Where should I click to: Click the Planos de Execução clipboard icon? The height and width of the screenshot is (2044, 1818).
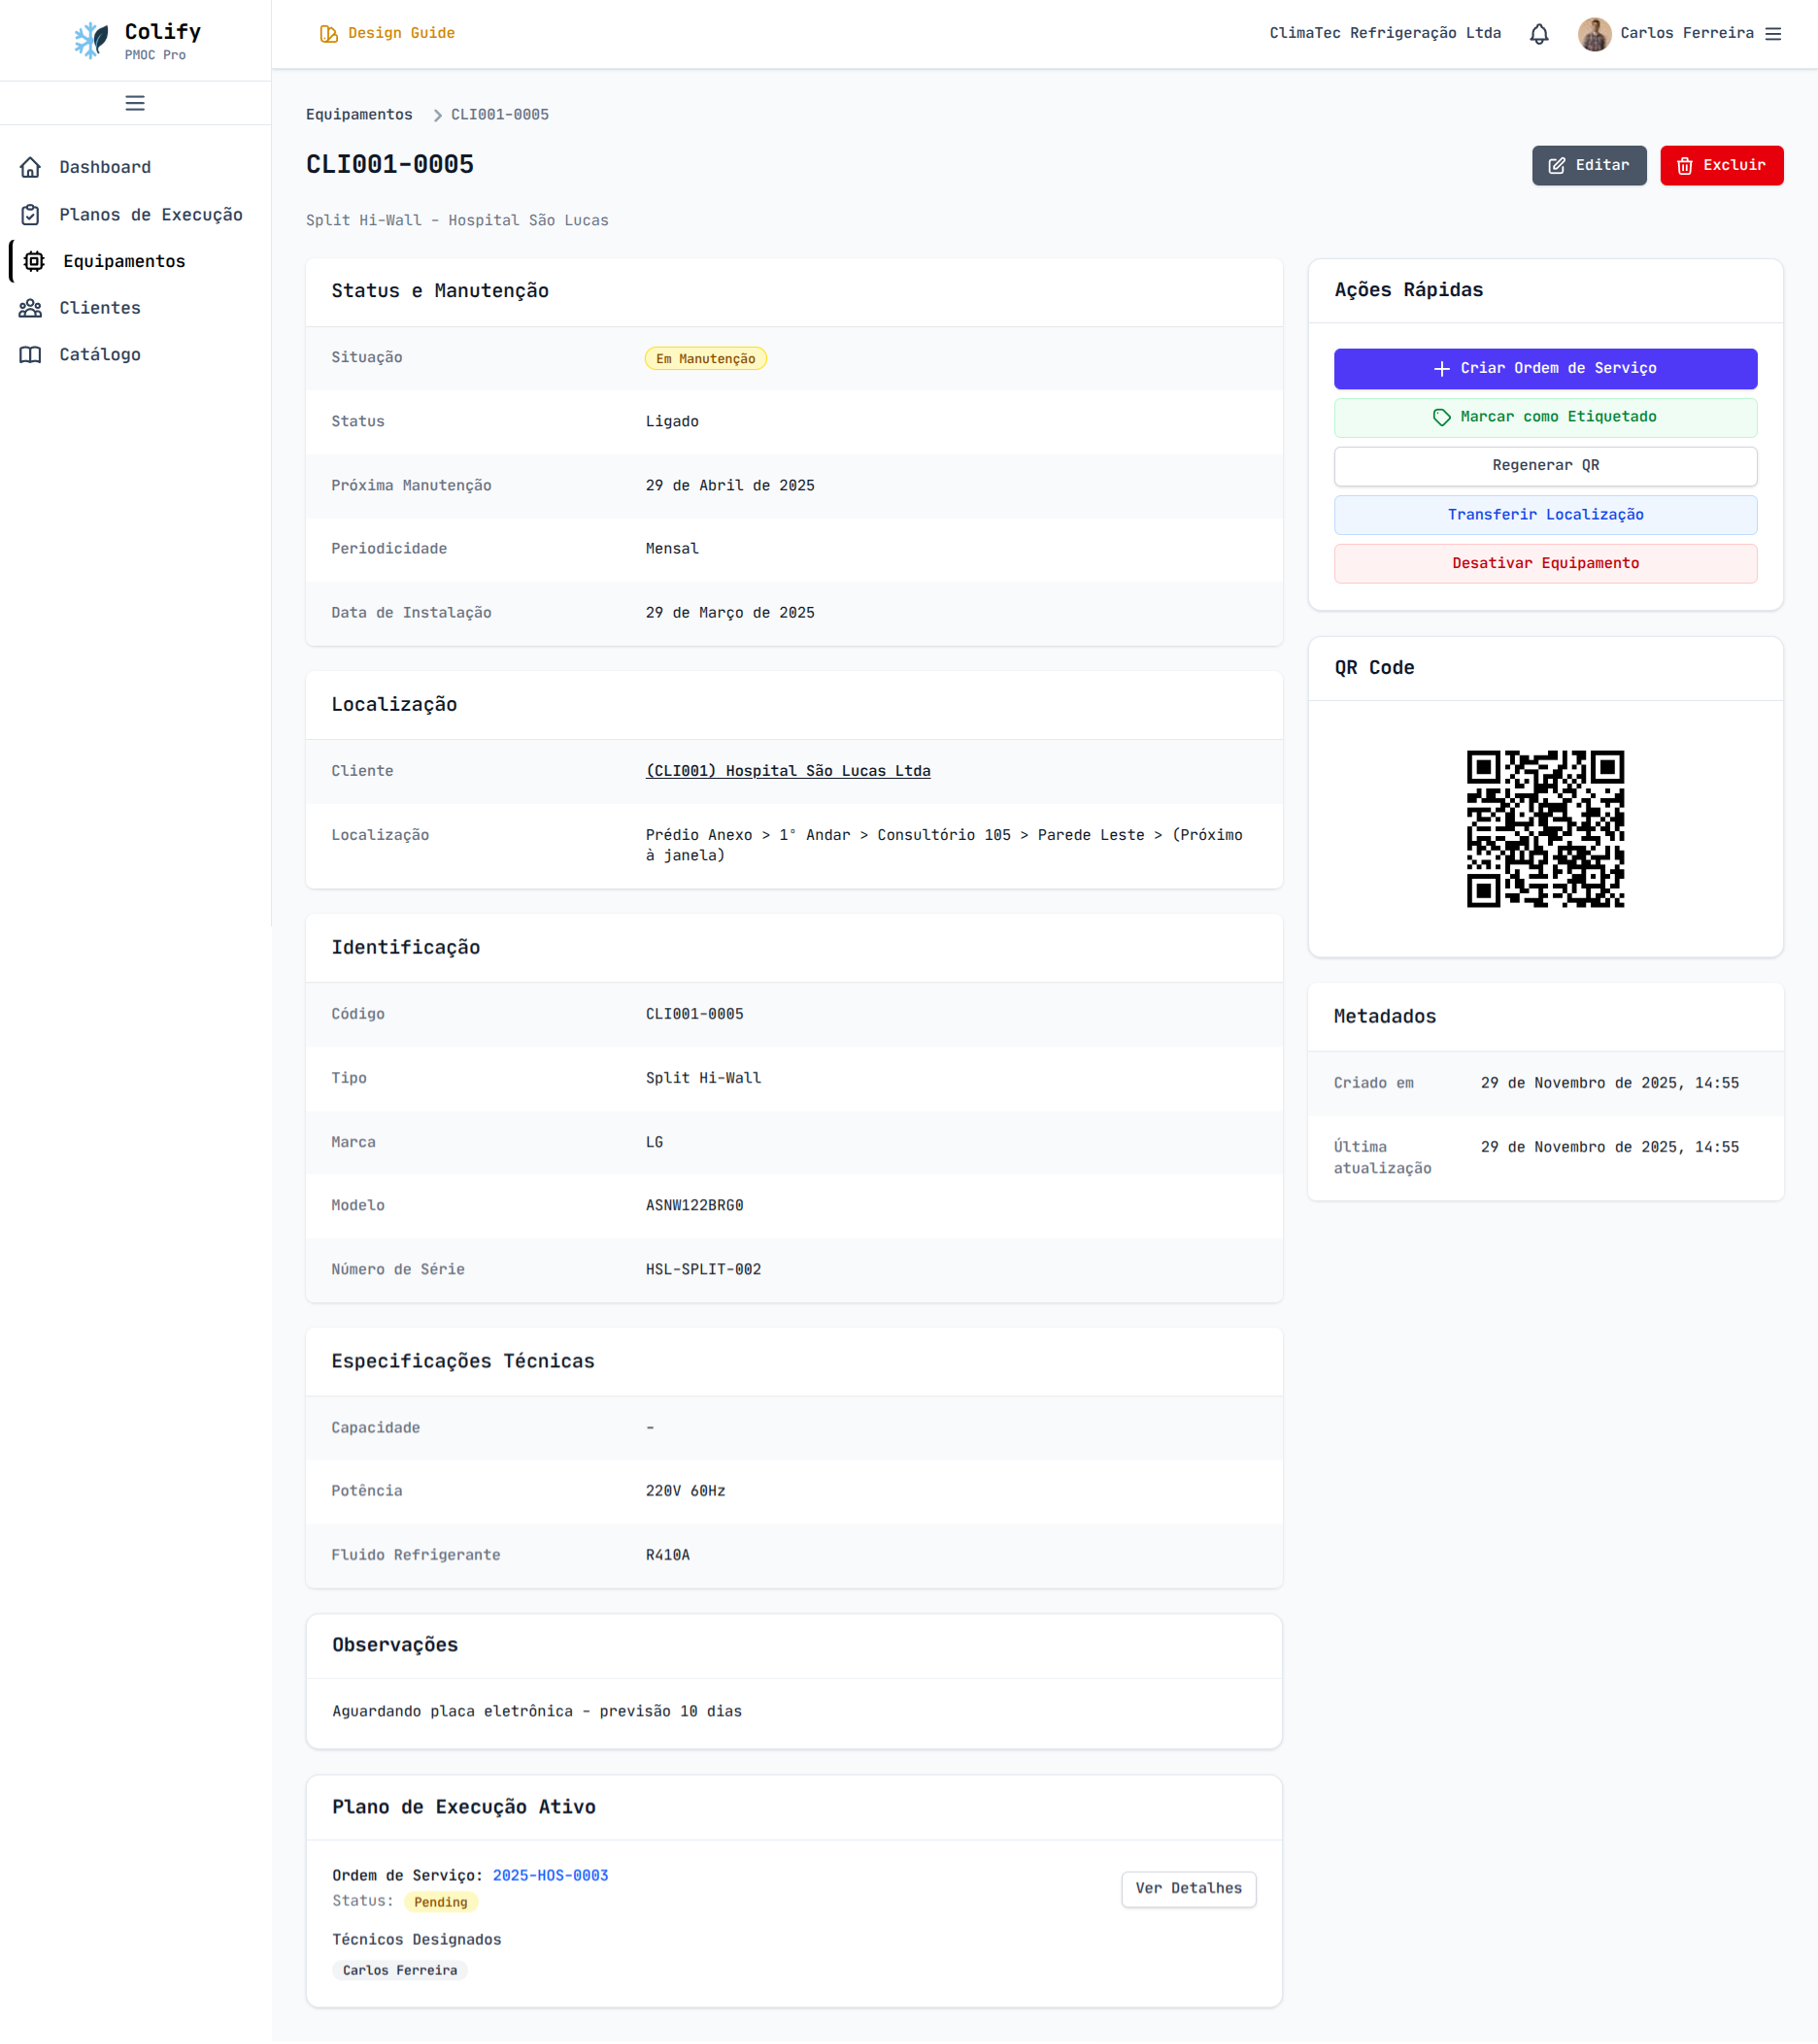click(x=31, y=215)
